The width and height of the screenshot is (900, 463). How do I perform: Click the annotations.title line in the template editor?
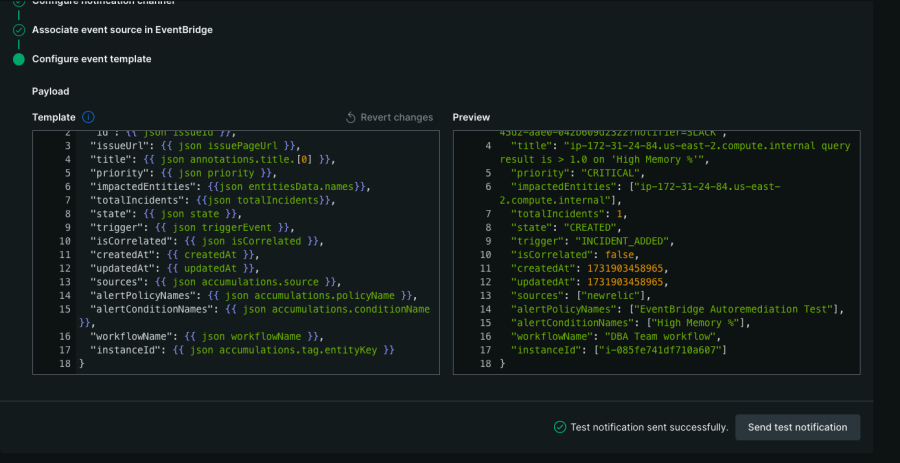pos(212,159)
